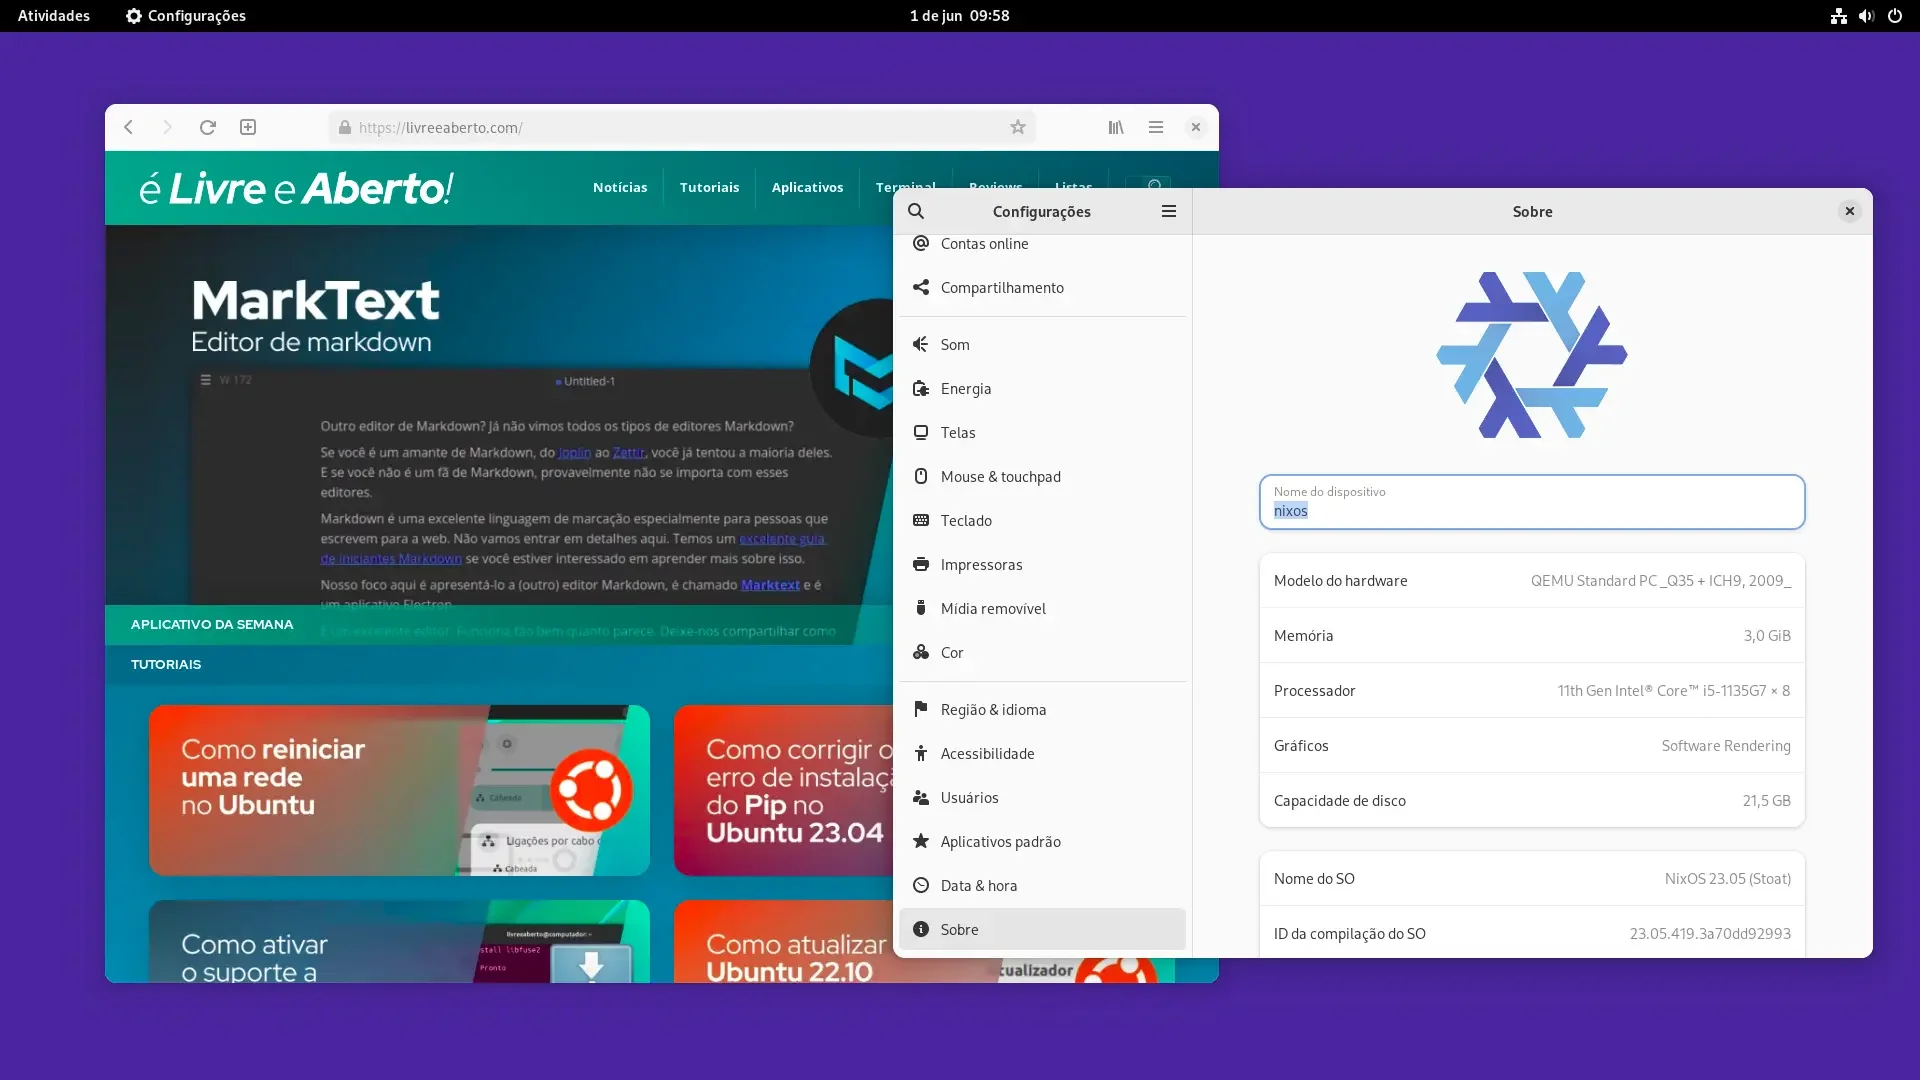Select Aplicativos padrão panel
1920x1080 pixels.
tap(1042, 842)
